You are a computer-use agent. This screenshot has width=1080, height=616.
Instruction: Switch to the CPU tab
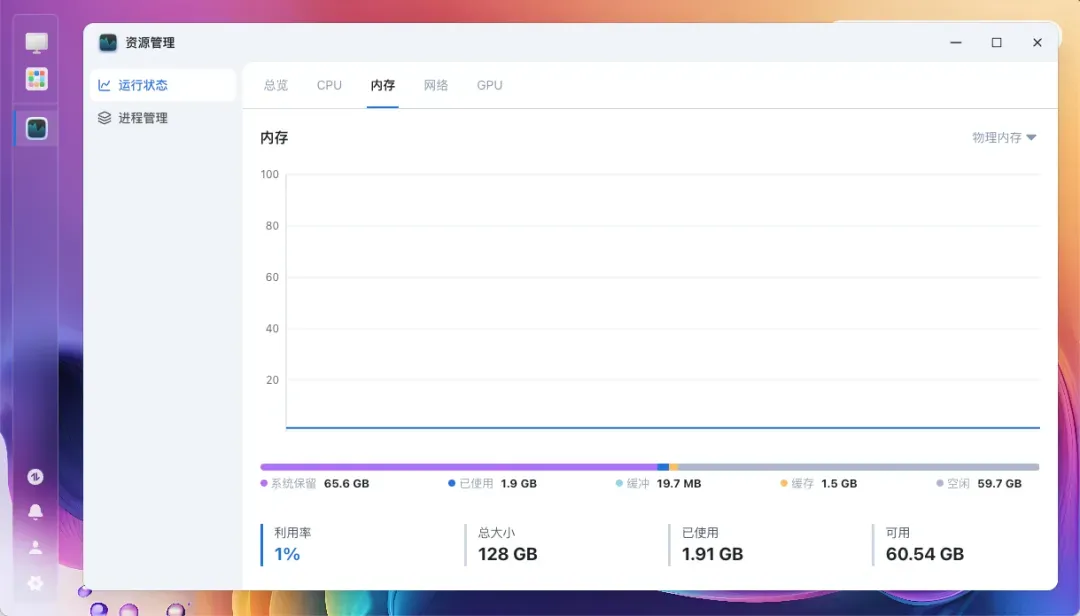(x=329, y=85)
